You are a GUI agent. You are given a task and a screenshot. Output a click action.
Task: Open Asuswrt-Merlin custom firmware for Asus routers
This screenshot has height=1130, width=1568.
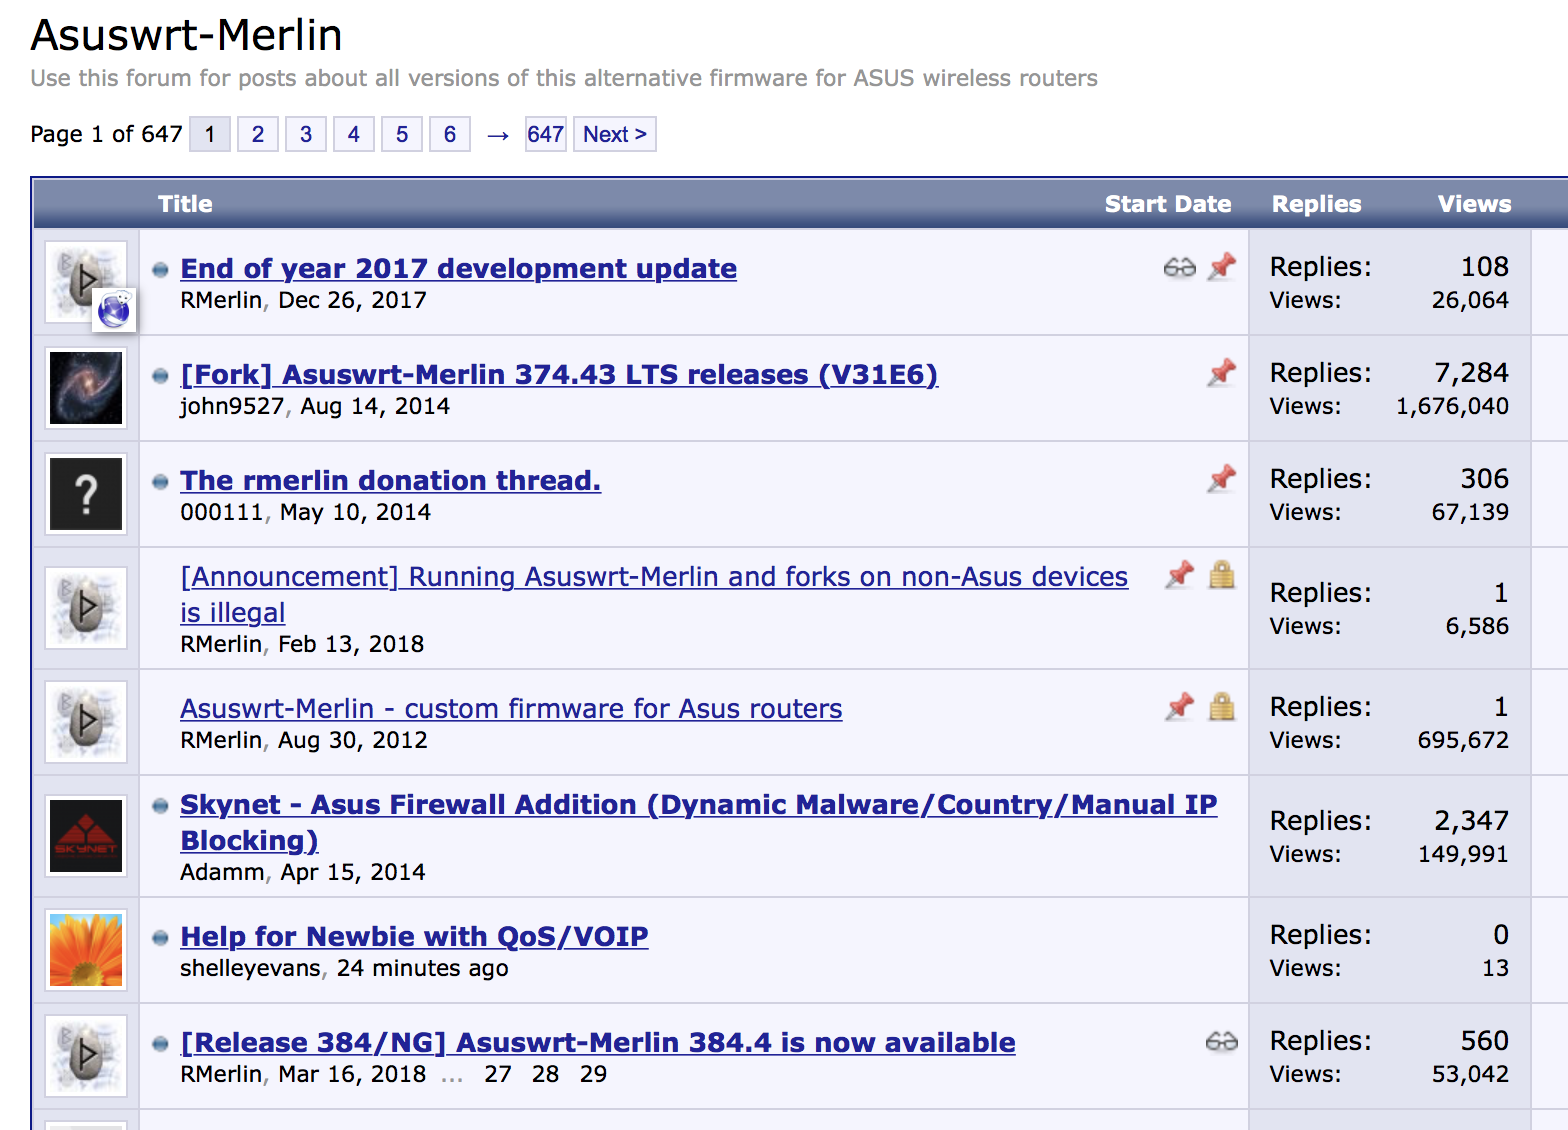[511, 708]
